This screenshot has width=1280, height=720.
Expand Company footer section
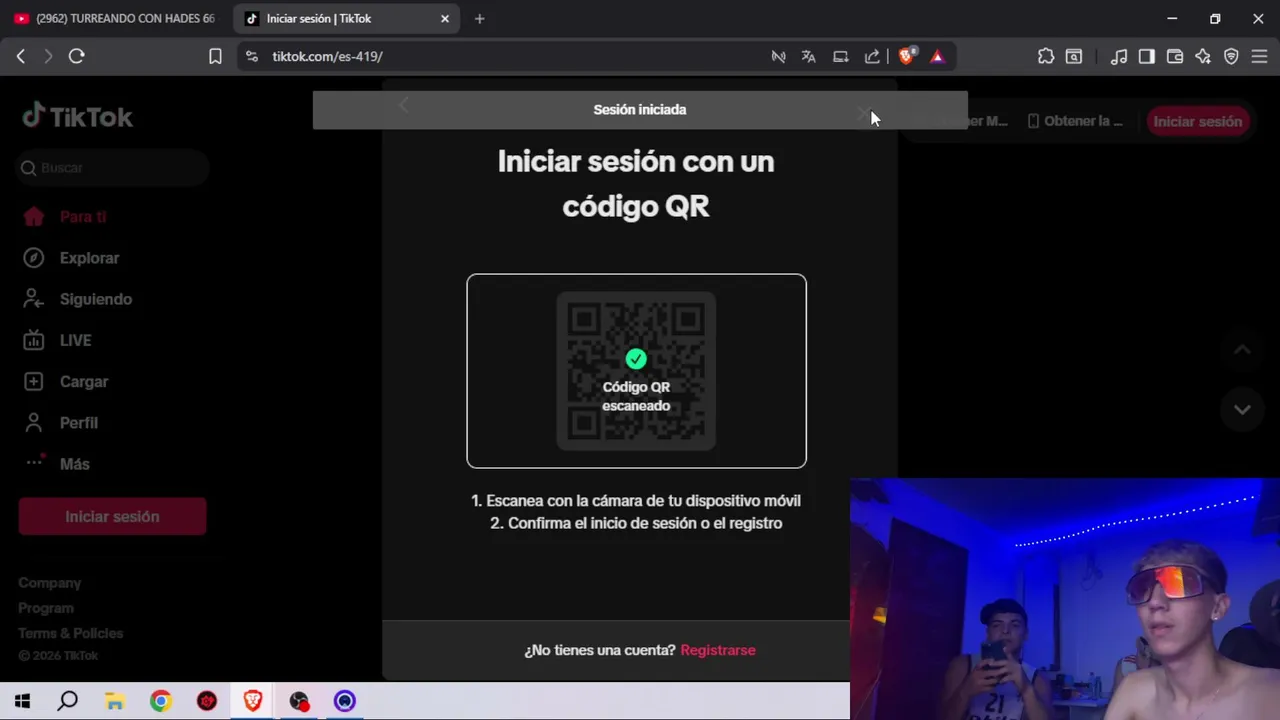50,583
